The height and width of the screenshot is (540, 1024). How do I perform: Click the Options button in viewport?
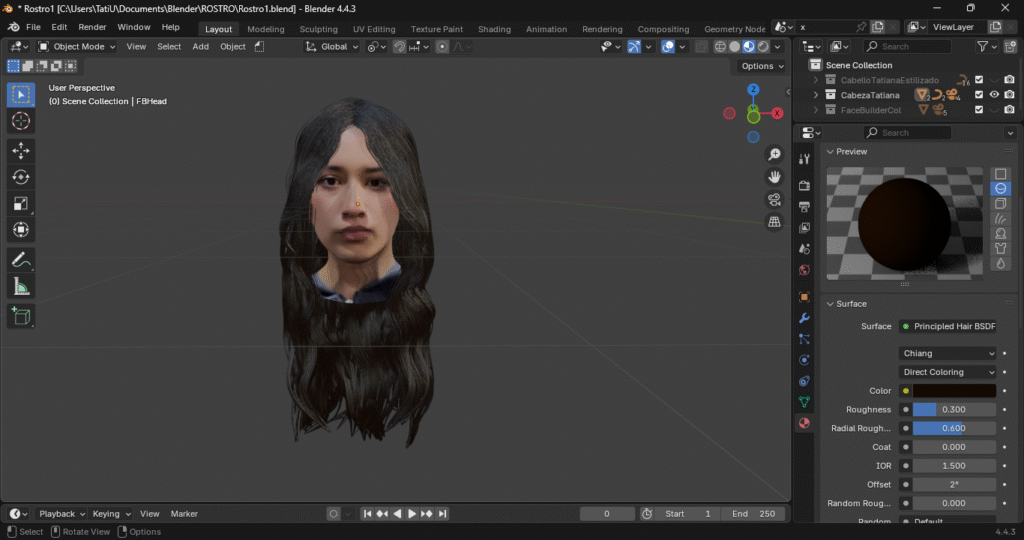pyautogui.click(x=761, y=66)
